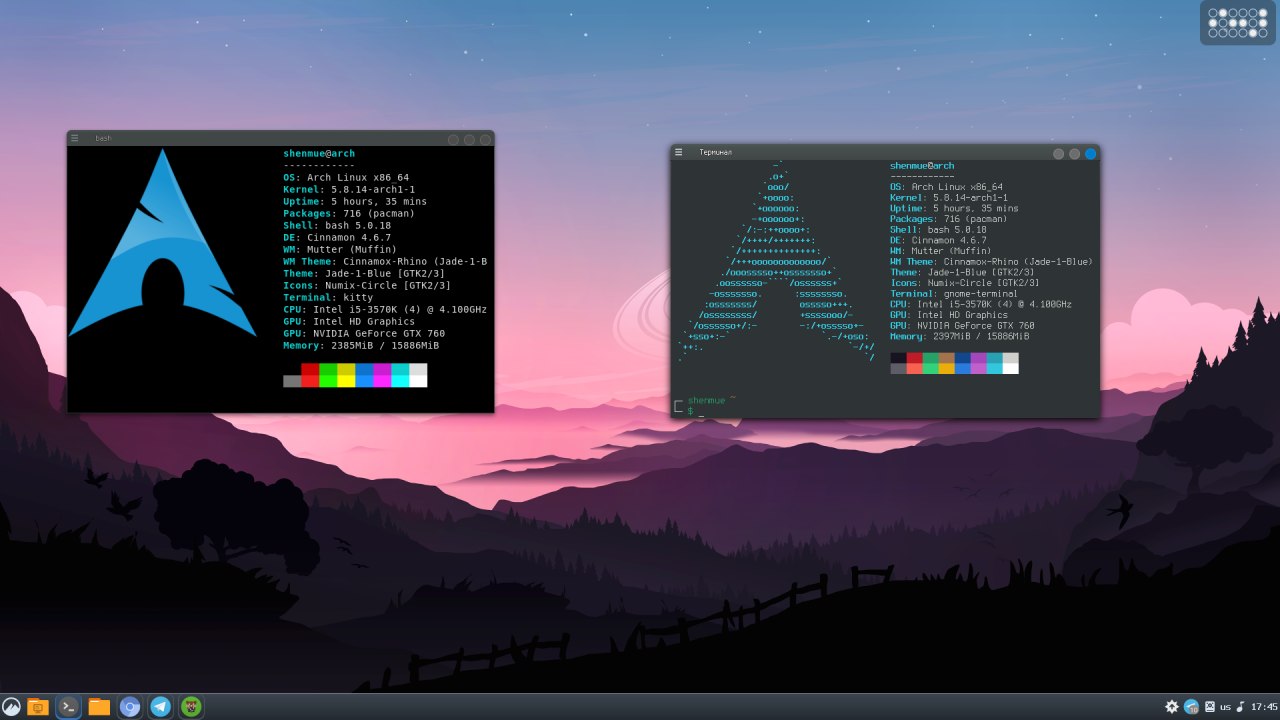
Task: Switch keyboard layout via 'us' indicator
Action: point(1225,707)
